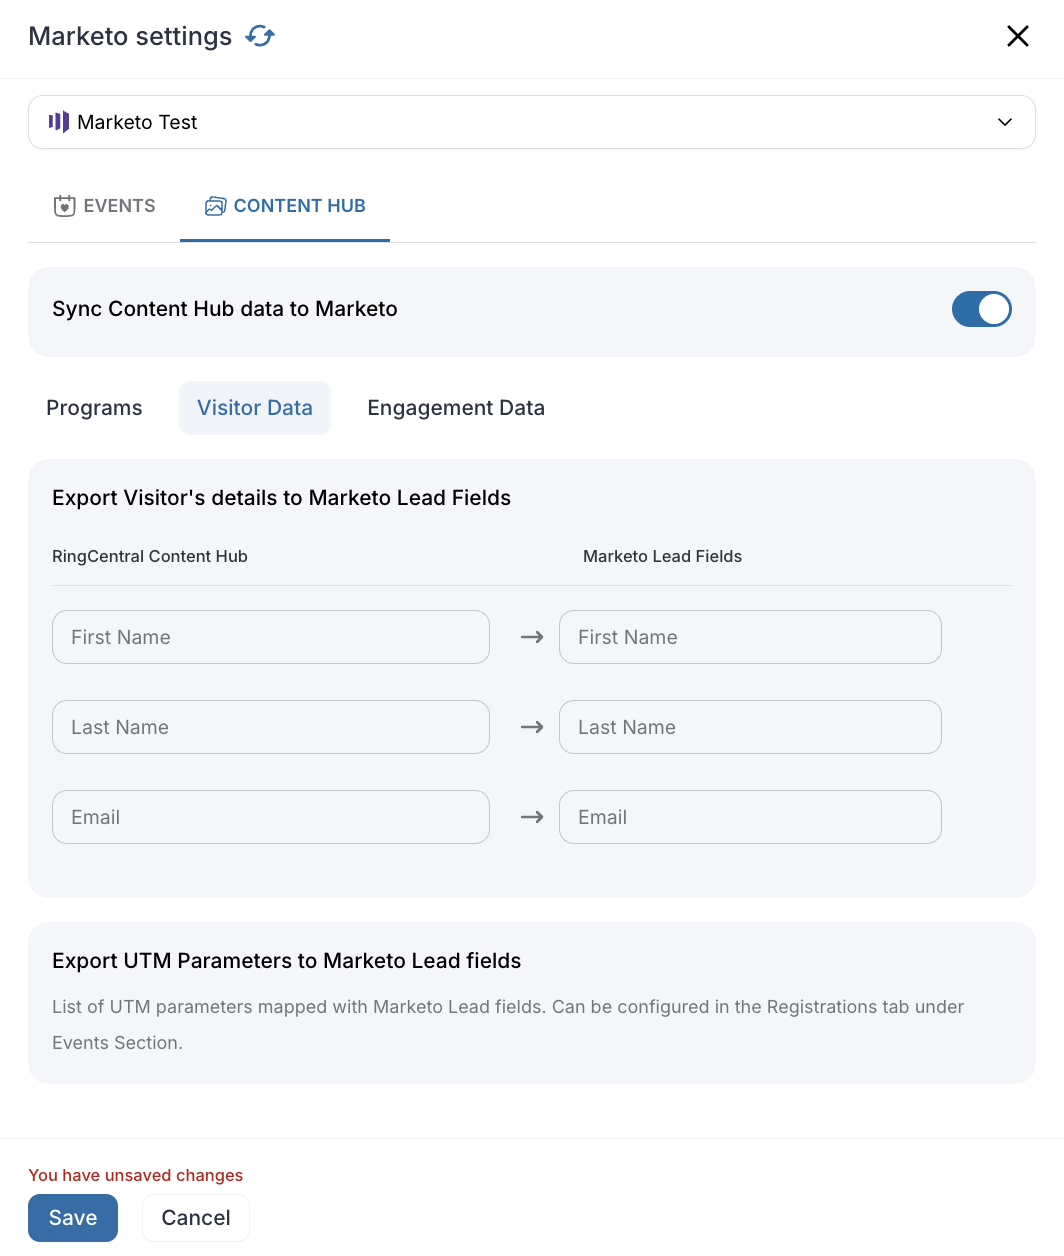The image size is (1064, 1256).
Task: Go to the Engagement Data sub-tab
Action: point(456,408)
